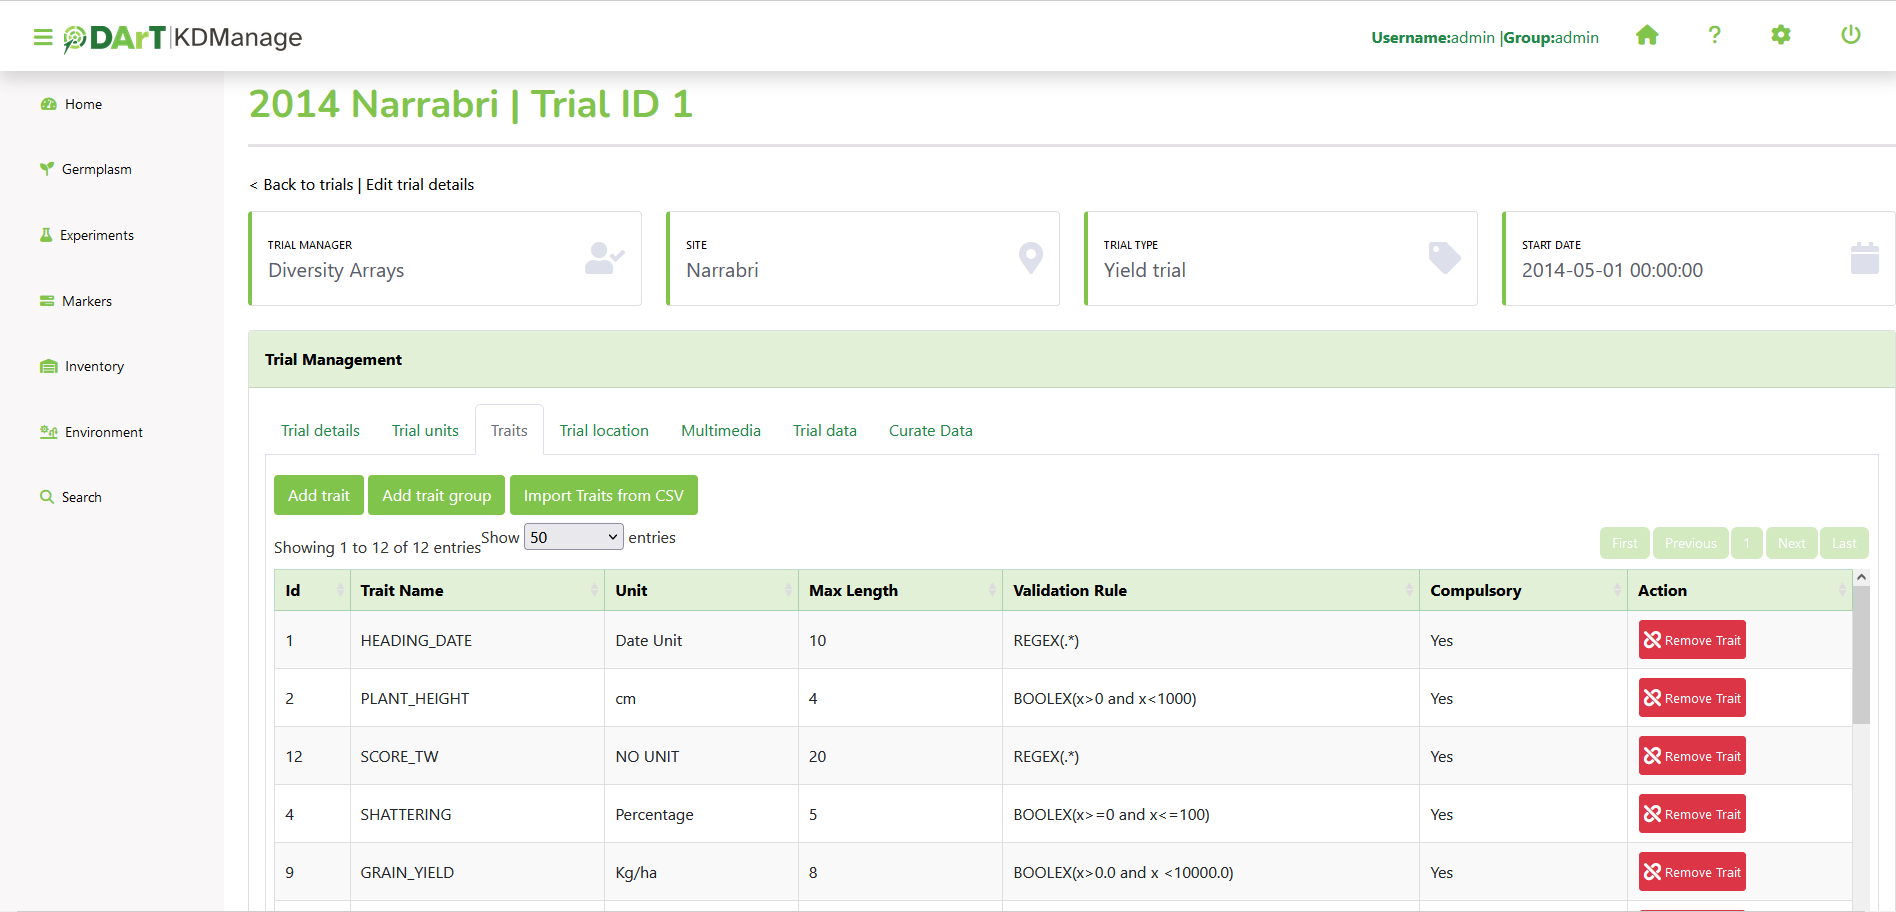Open help via question mark icon
Screen dimensions: 1896x912
point(1714,36)
